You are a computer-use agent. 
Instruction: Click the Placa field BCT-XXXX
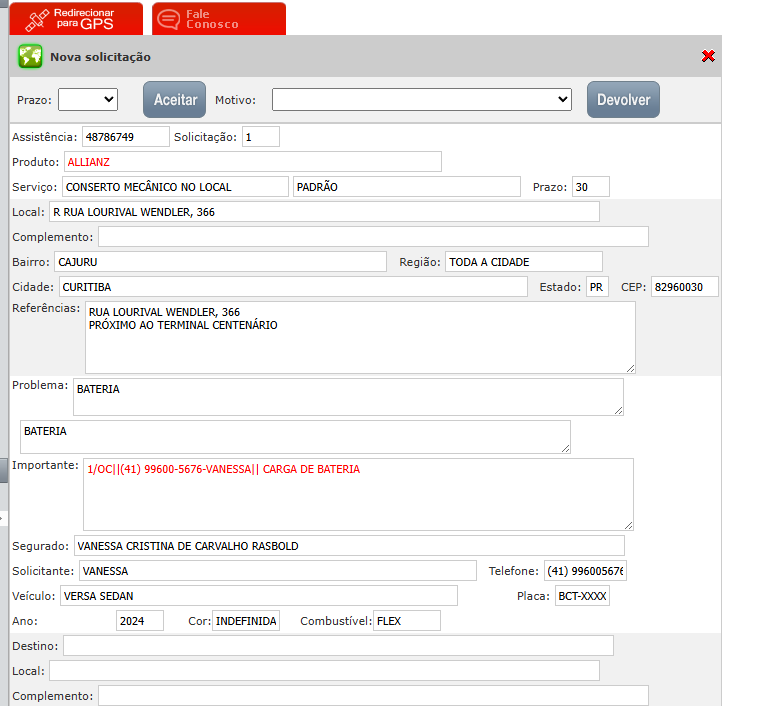tap(582, 596)
